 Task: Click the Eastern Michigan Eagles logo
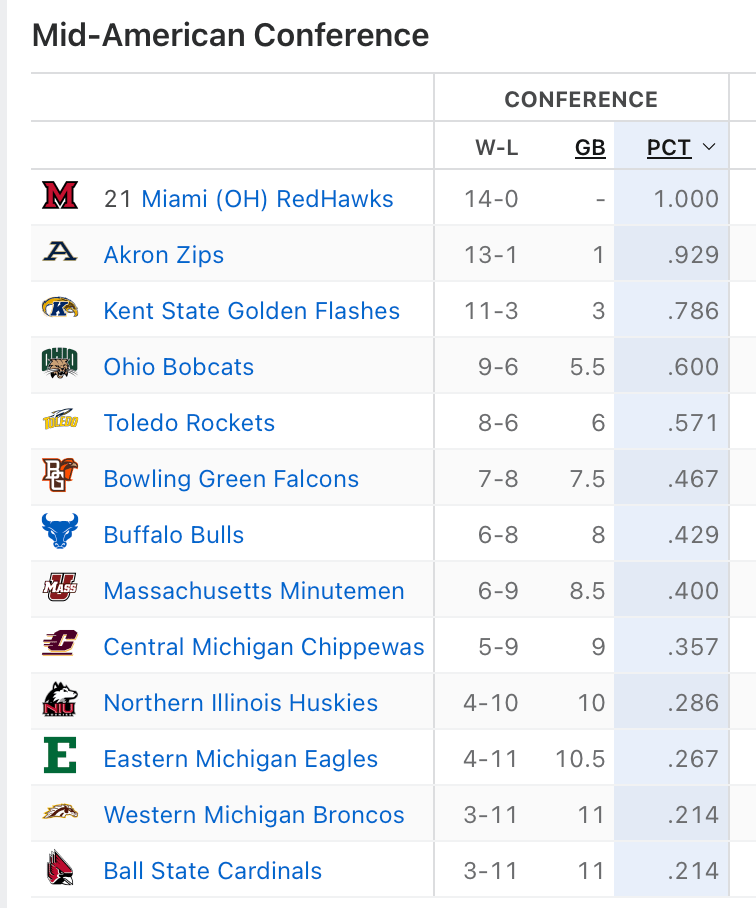coord(60,758)
